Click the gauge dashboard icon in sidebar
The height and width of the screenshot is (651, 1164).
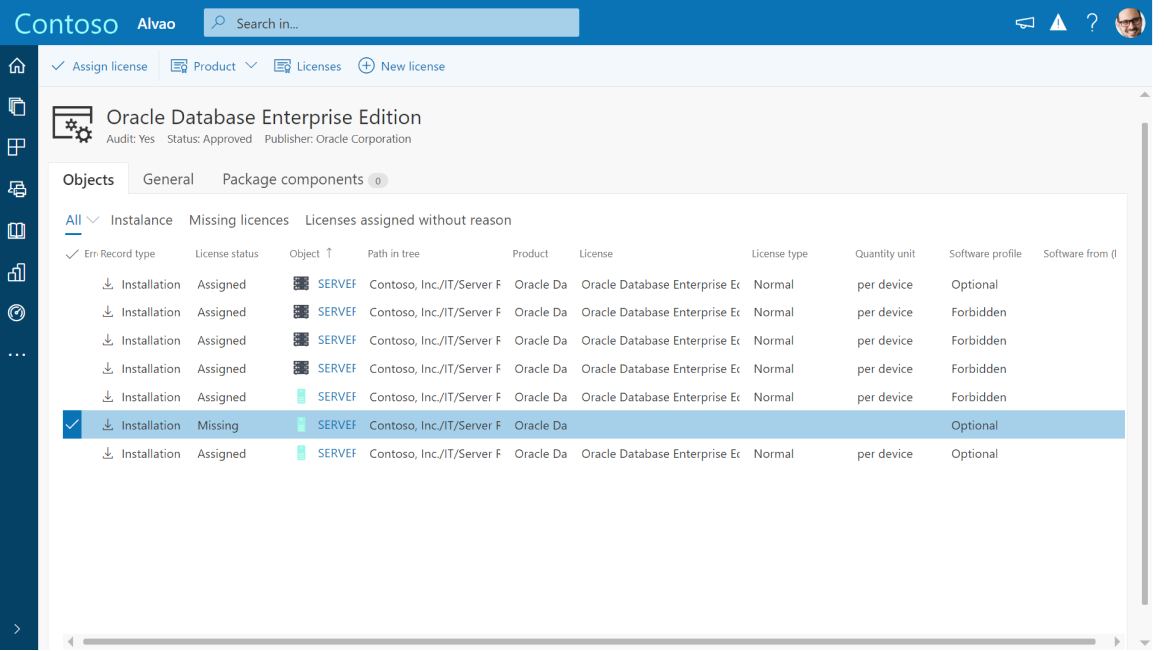(x=17, y=313)
